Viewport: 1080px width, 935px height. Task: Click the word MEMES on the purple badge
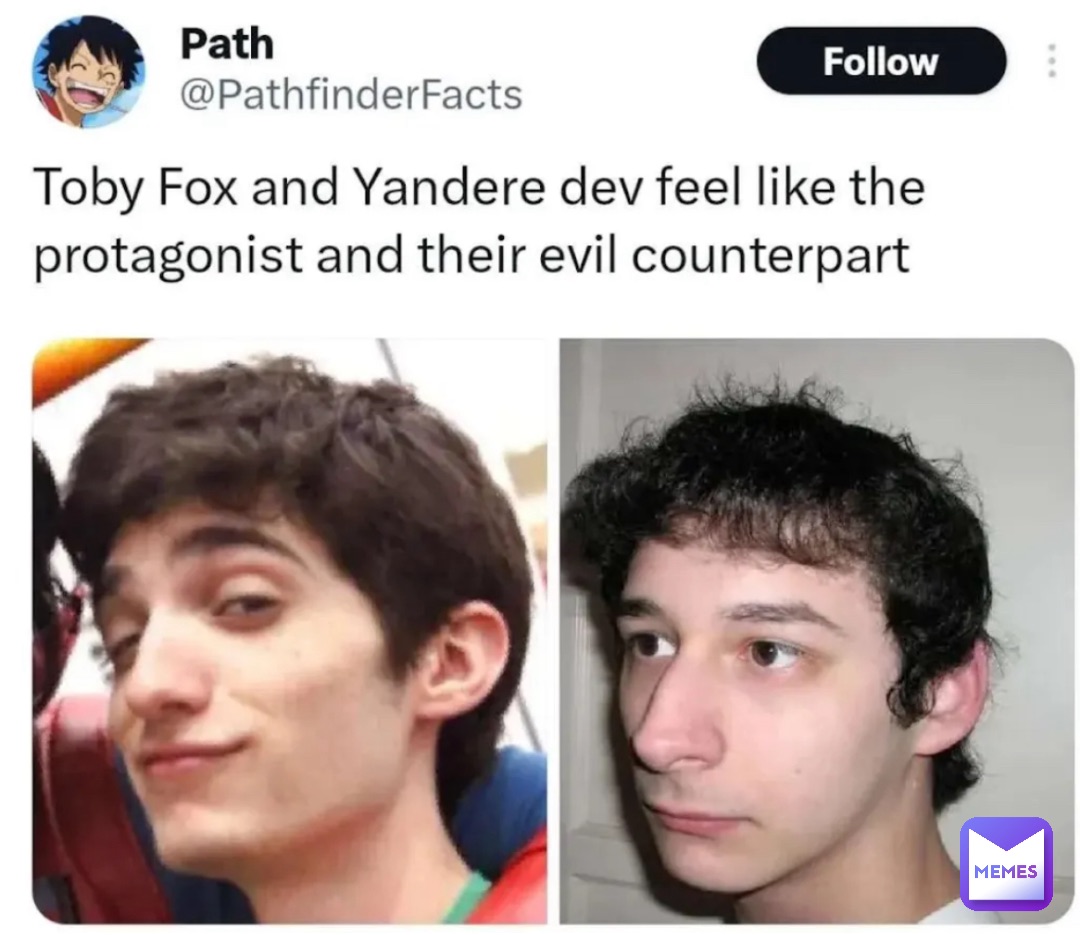point(1006,872)
